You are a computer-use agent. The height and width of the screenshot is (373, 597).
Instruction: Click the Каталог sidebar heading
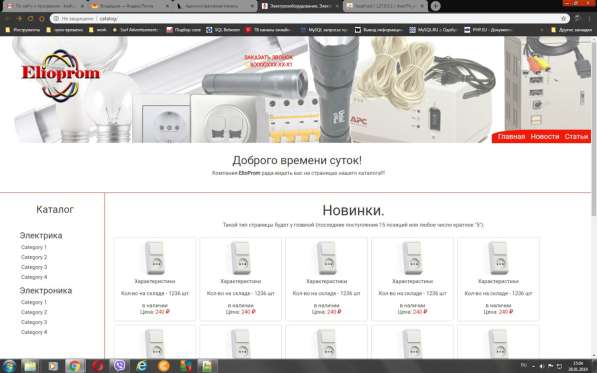(x=55, y=209)
